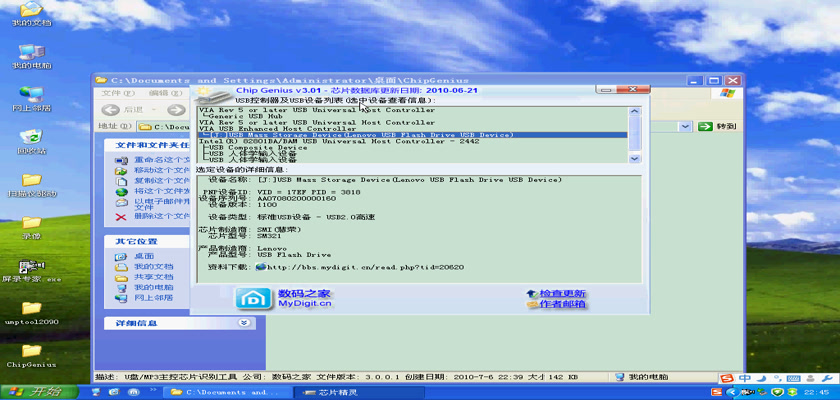Select VIA USB Enhanced Host Controller row
The width and height of the screenshot is (840, 400).
278,129
